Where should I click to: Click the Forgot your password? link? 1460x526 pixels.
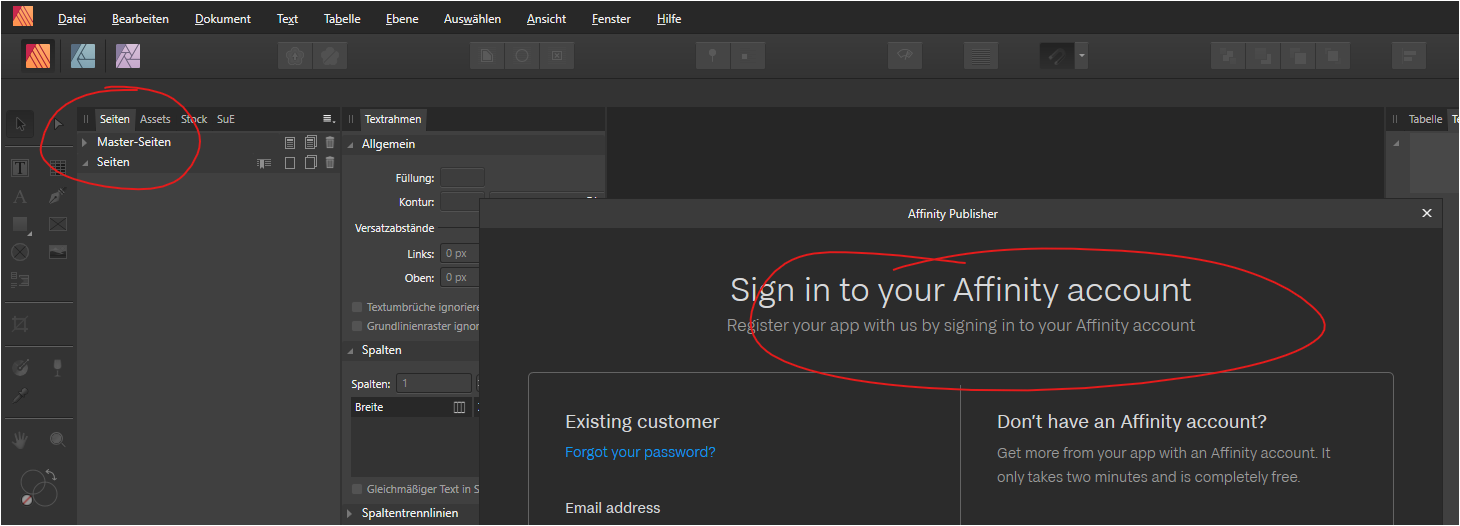tap(640, 452)
